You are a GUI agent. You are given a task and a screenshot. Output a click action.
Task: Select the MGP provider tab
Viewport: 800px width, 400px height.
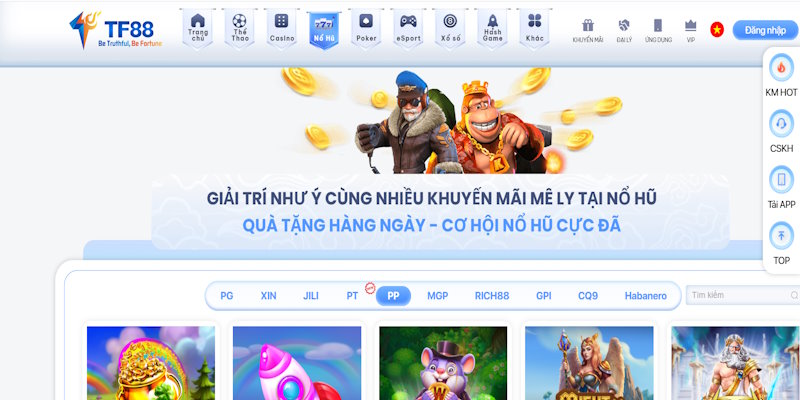point(438,296)
